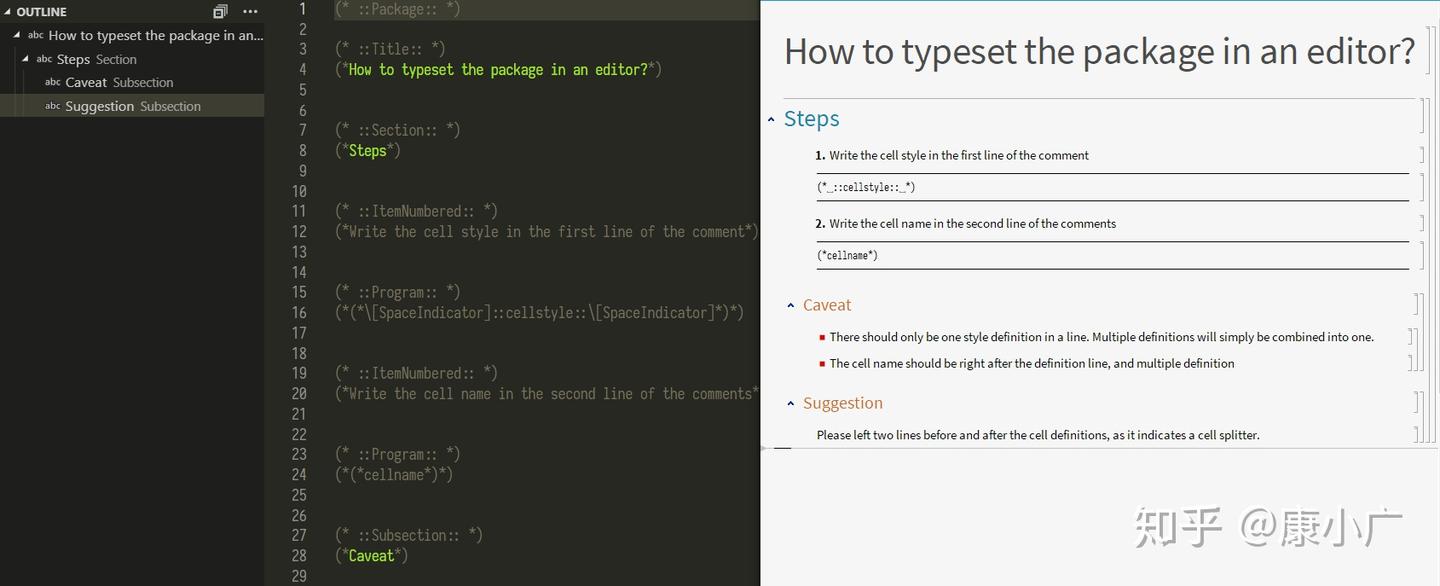Click the '(*Caveat*)' code line in the editor
The height and width of the screenshot is (586, 1440).
371,556
